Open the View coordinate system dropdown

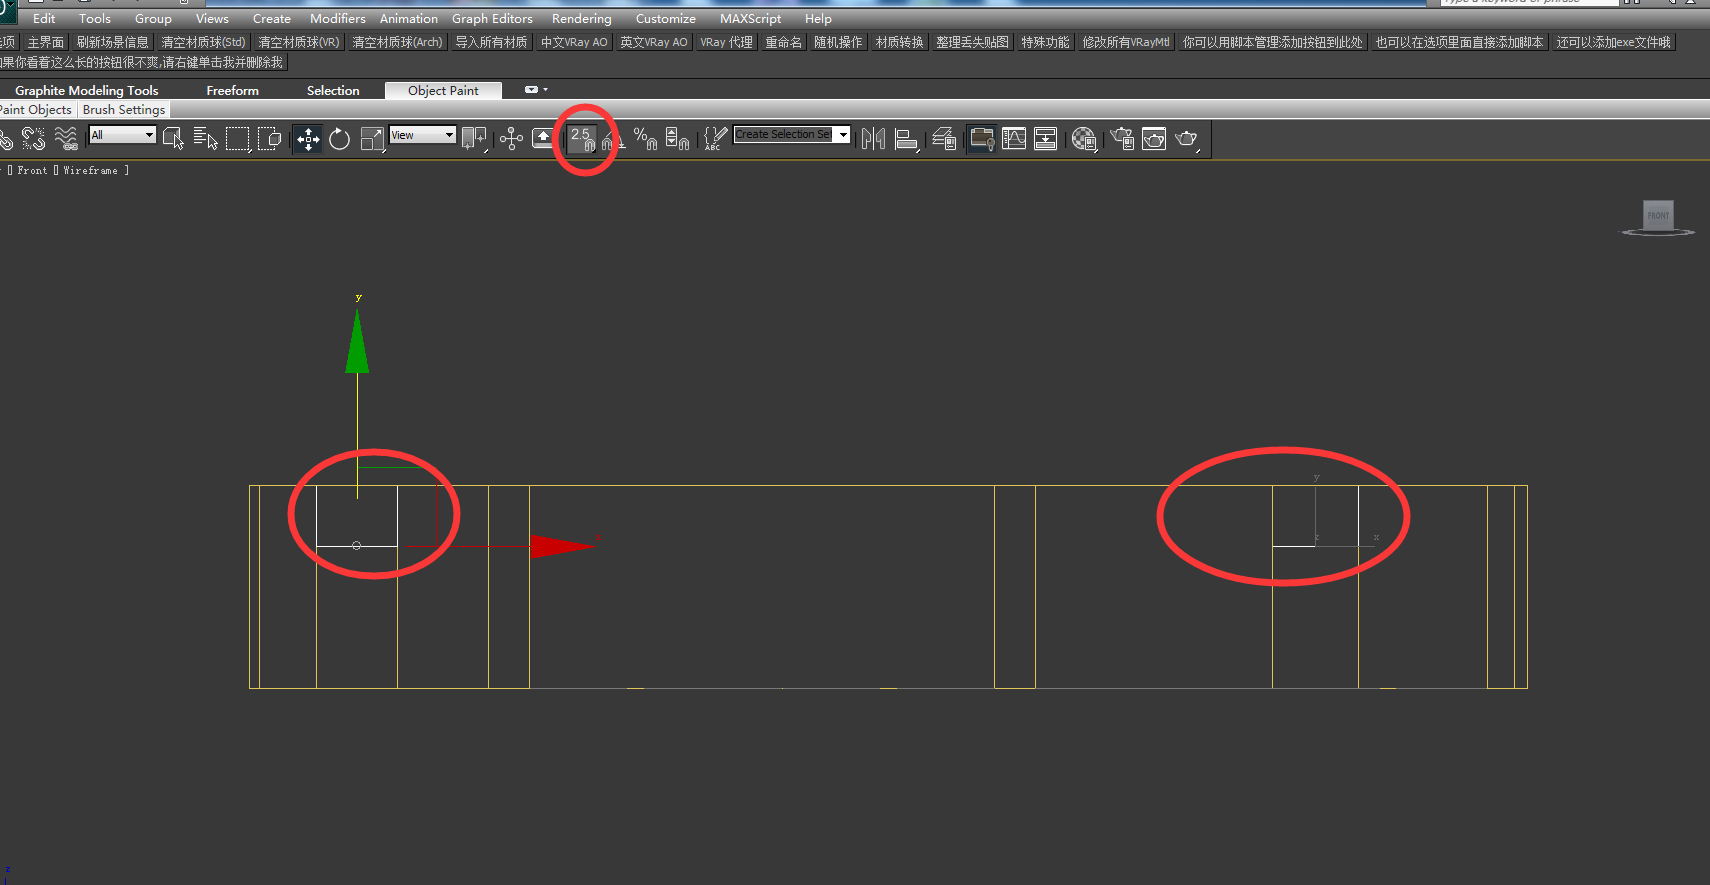(423, 135)
